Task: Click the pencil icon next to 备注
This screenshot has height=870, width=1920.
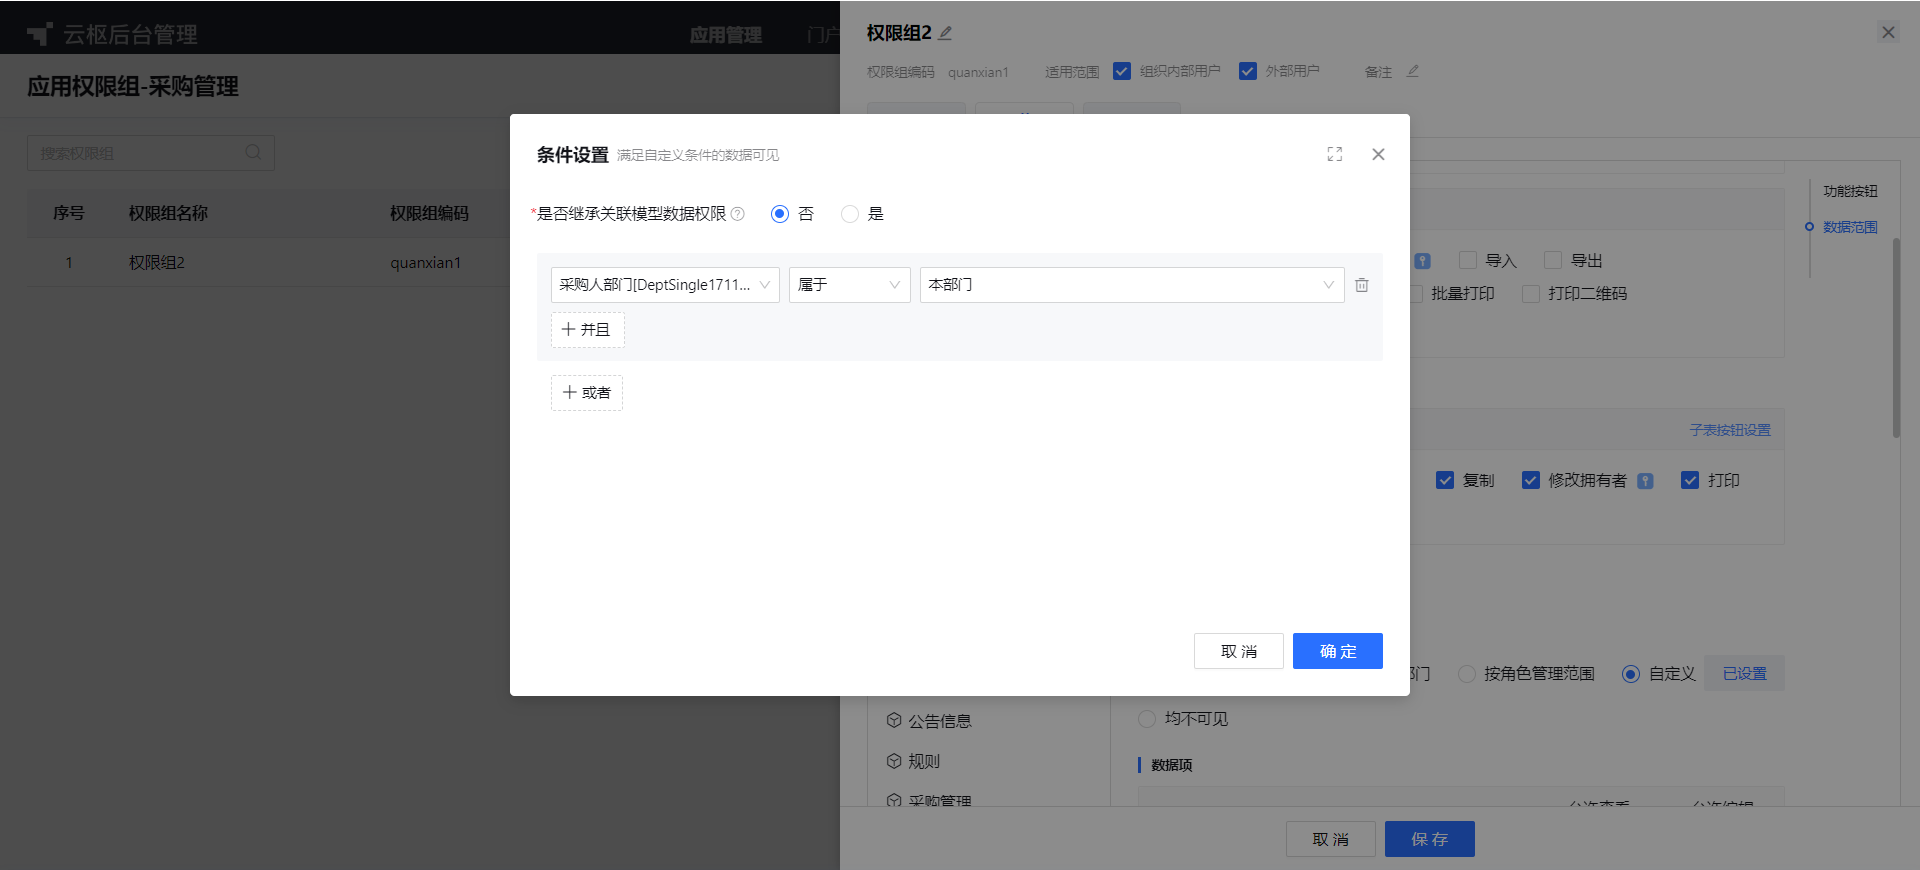Action: (1413, 71)
